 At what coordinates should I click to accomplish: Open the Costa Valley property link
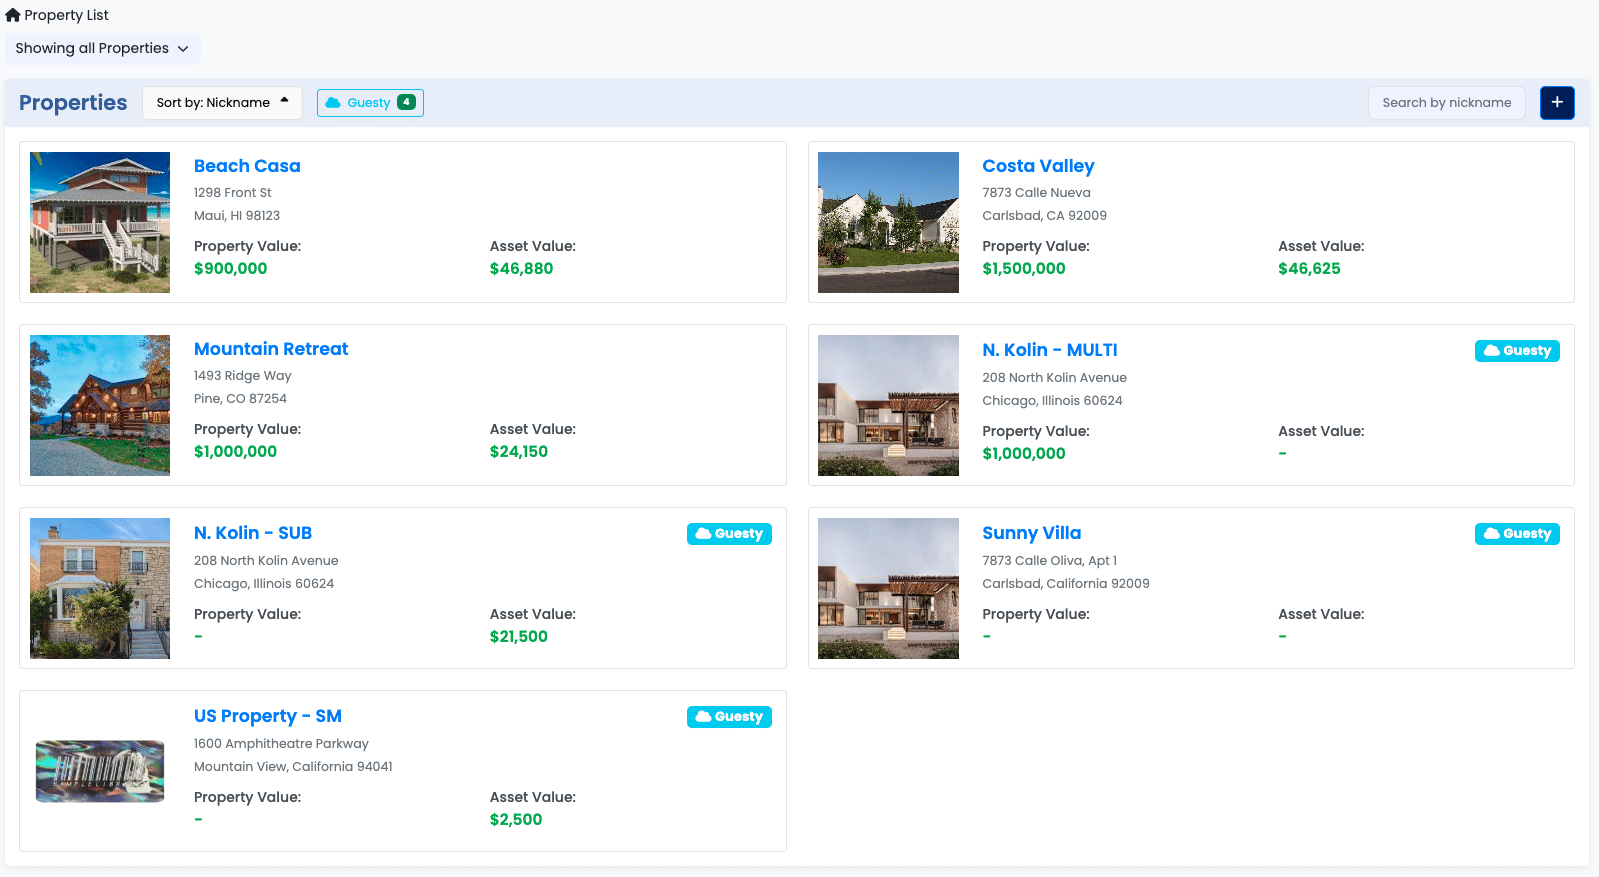point(1038,166)
